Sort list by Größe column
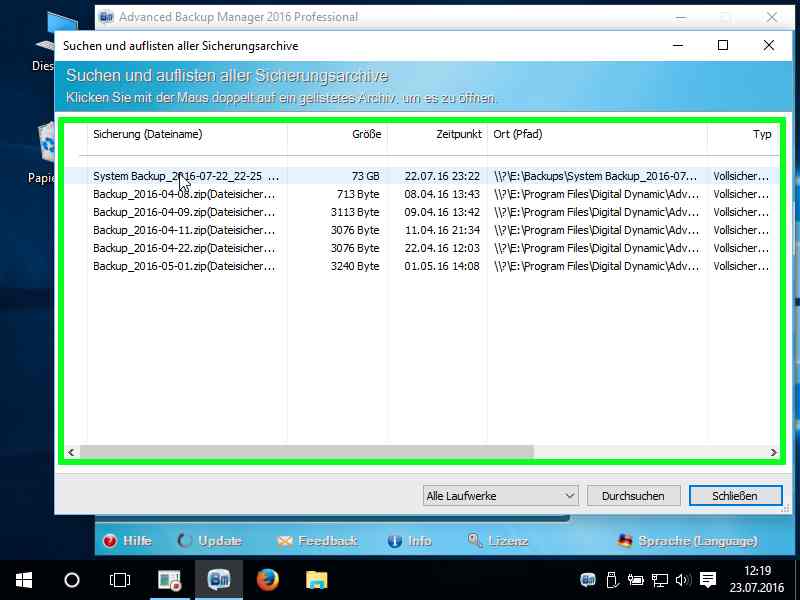 (x=337, y=134)
